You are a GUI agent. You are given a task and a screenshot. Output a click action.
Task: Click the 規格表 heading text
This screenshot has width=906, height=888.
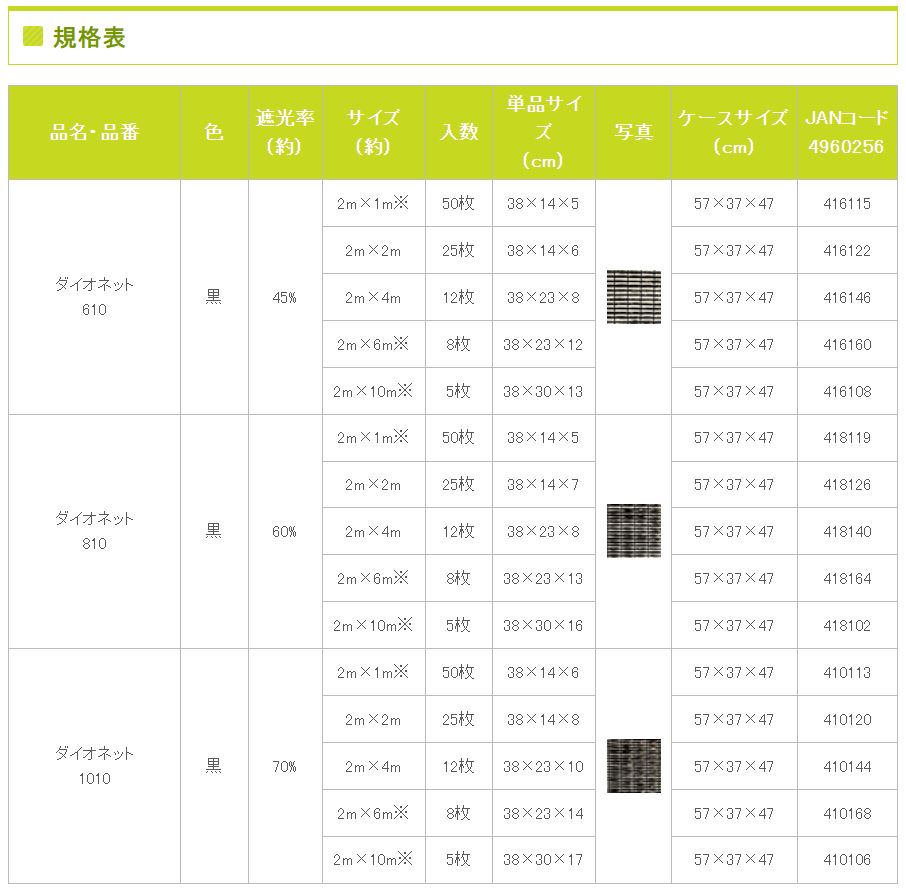[x=88, y=38]
